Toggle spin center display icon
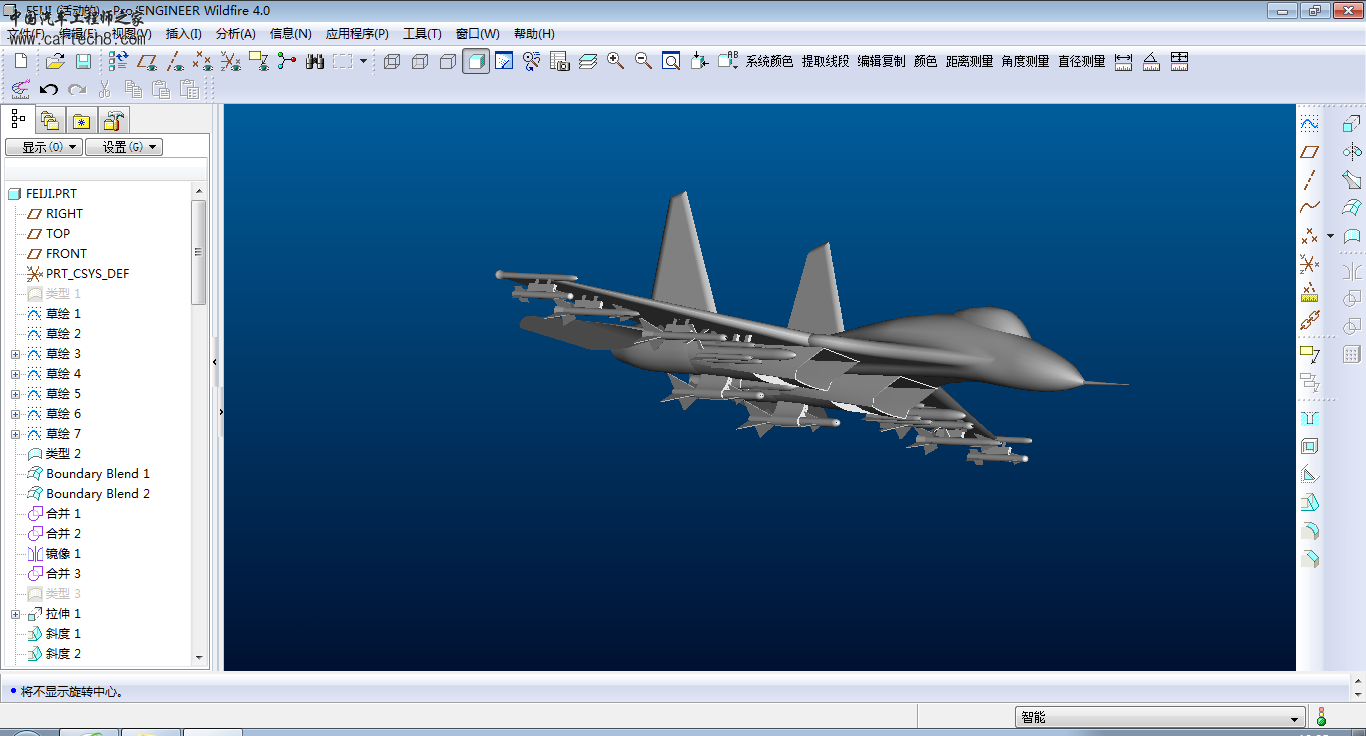Viewport: 1366px width, 736px height. [287, 62]
